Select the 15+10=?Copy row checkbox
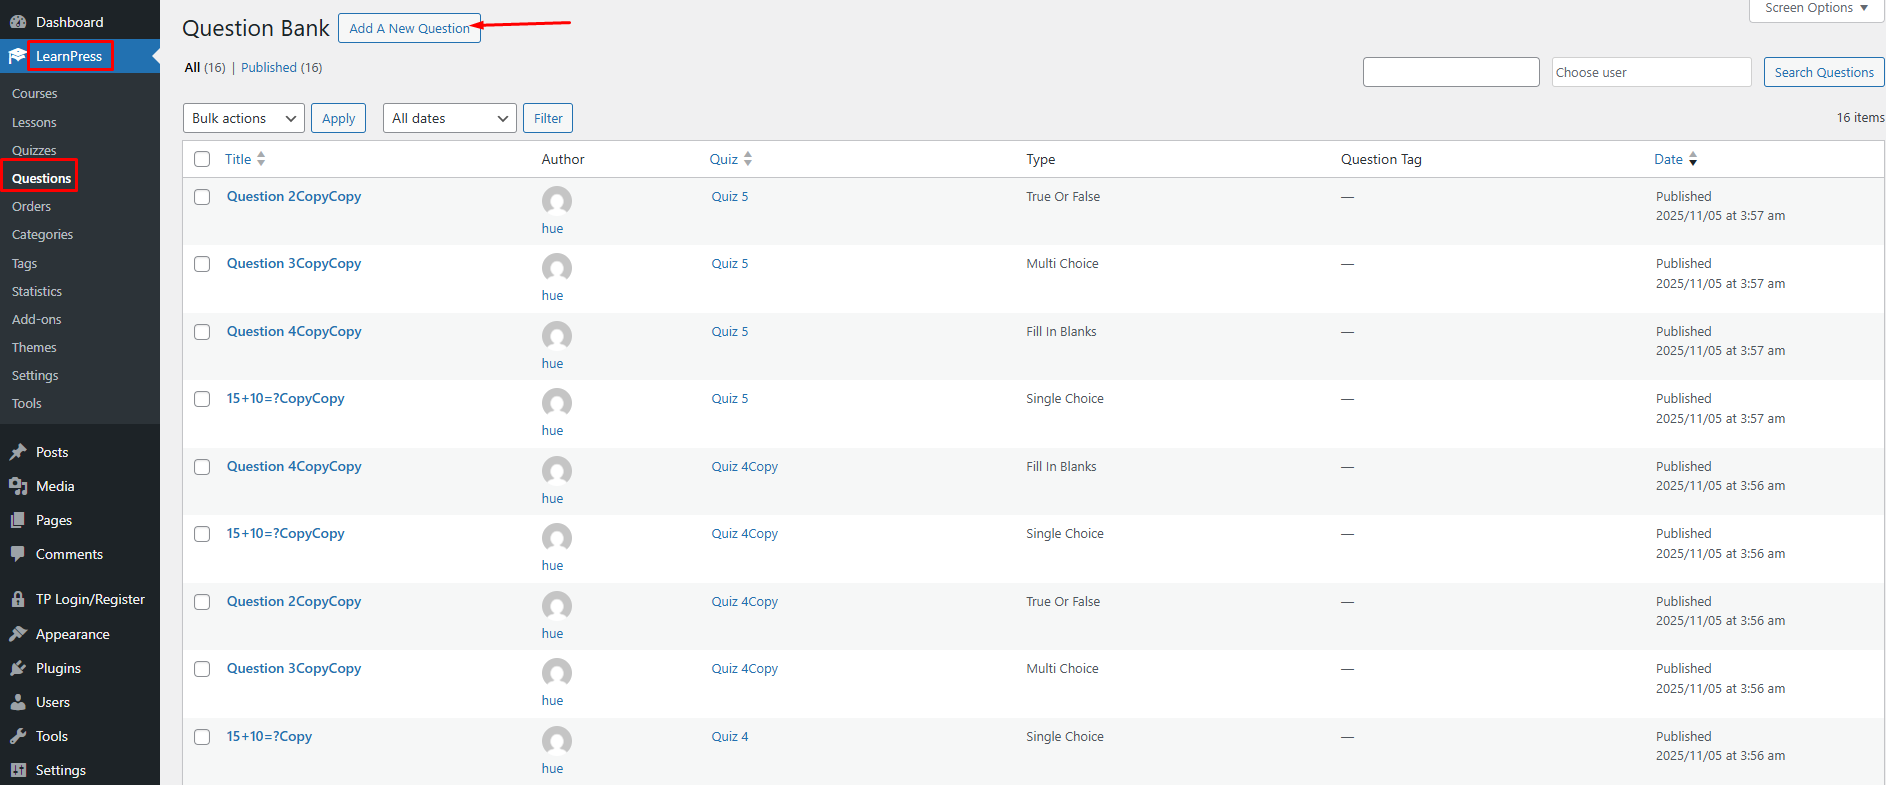 pyautogui.click(x=202, y=737)
